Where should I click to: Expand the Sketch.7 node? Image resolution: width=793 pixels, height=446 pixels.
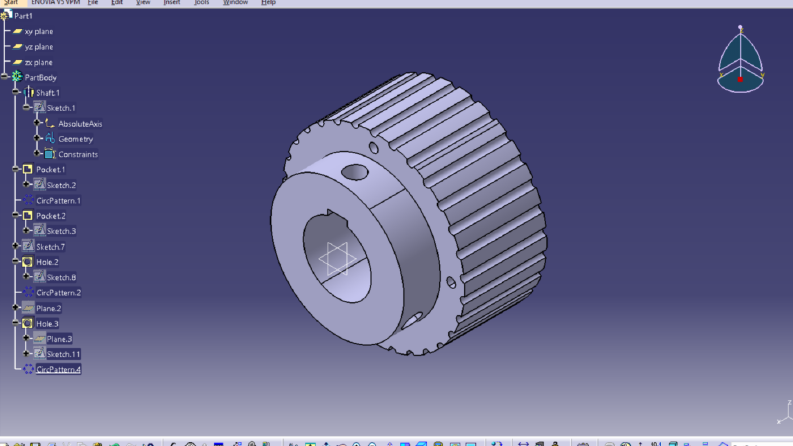[16, 246]
